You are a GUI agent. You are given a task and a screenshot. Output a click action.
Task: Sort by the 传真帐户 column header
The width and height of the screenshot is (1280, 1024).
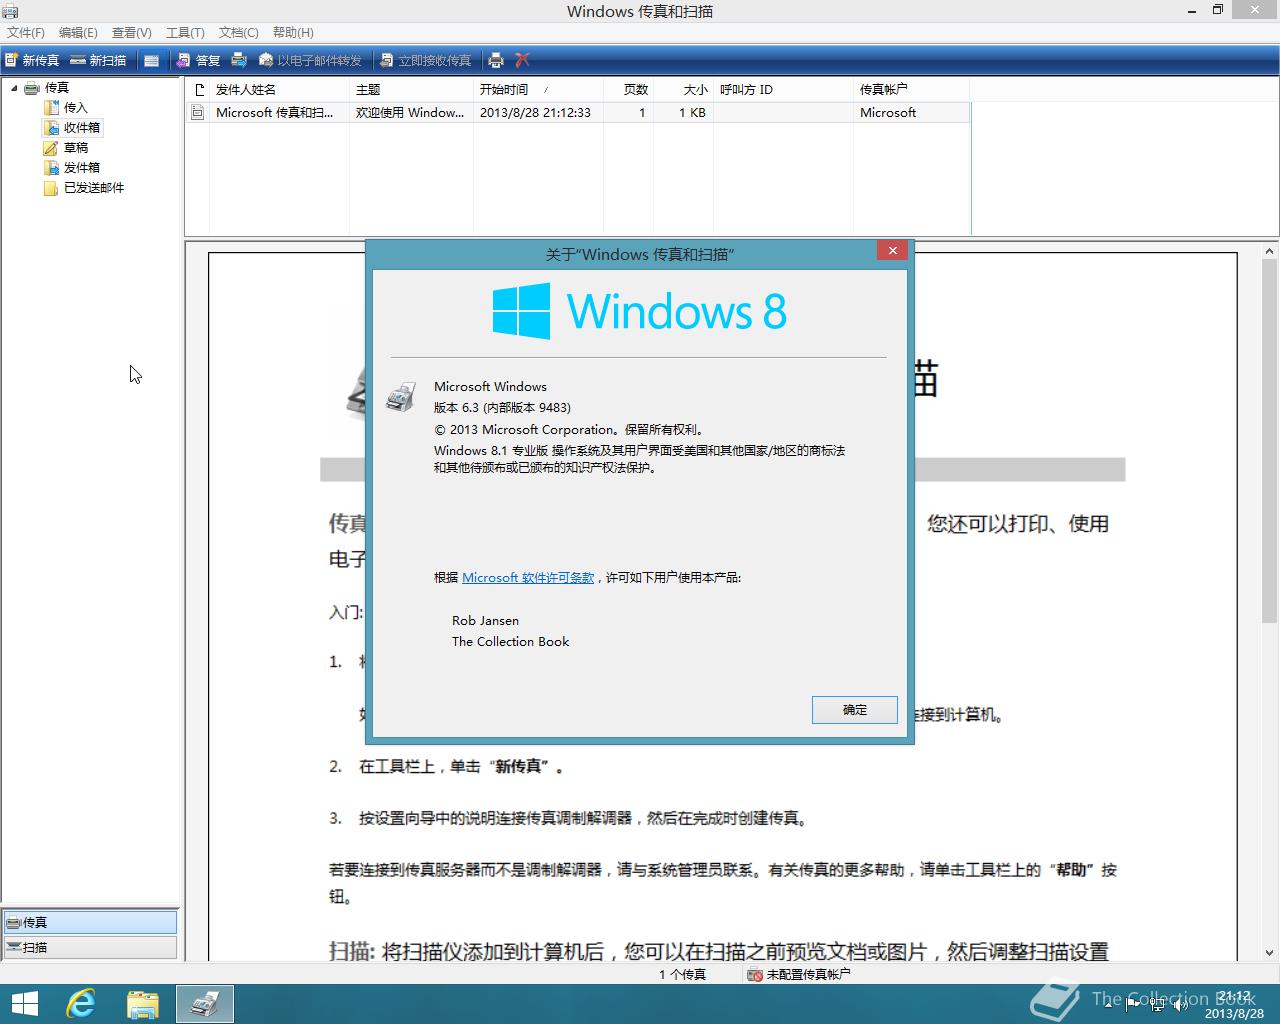[911, 89]
